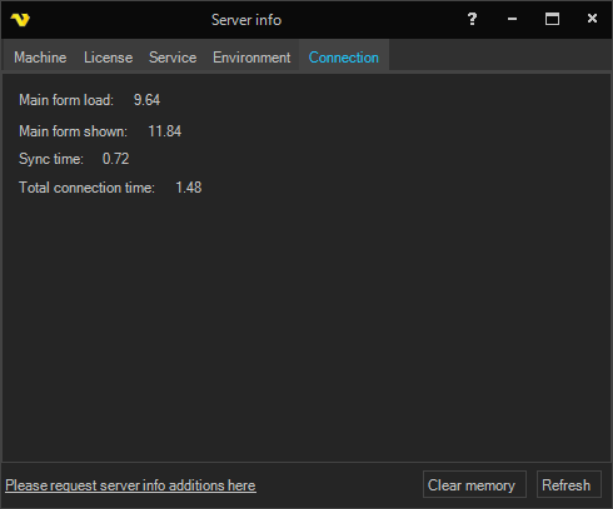Close the Server info dialog
The image size is (613, 509).
pos(592,19)
